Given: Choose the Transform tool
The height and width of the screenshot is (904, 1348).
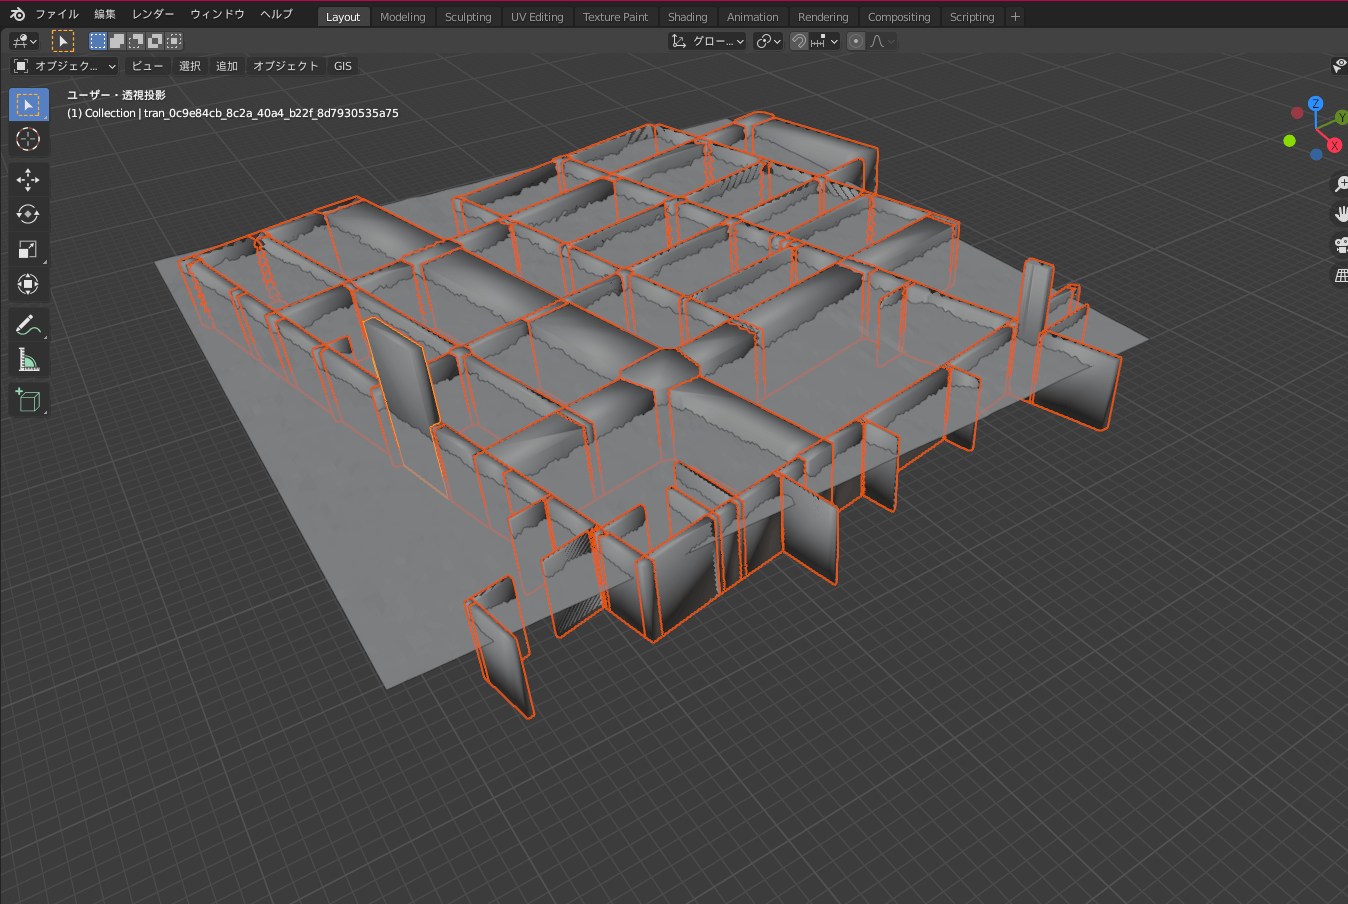Looking at the screenshot, I should 28,284.
